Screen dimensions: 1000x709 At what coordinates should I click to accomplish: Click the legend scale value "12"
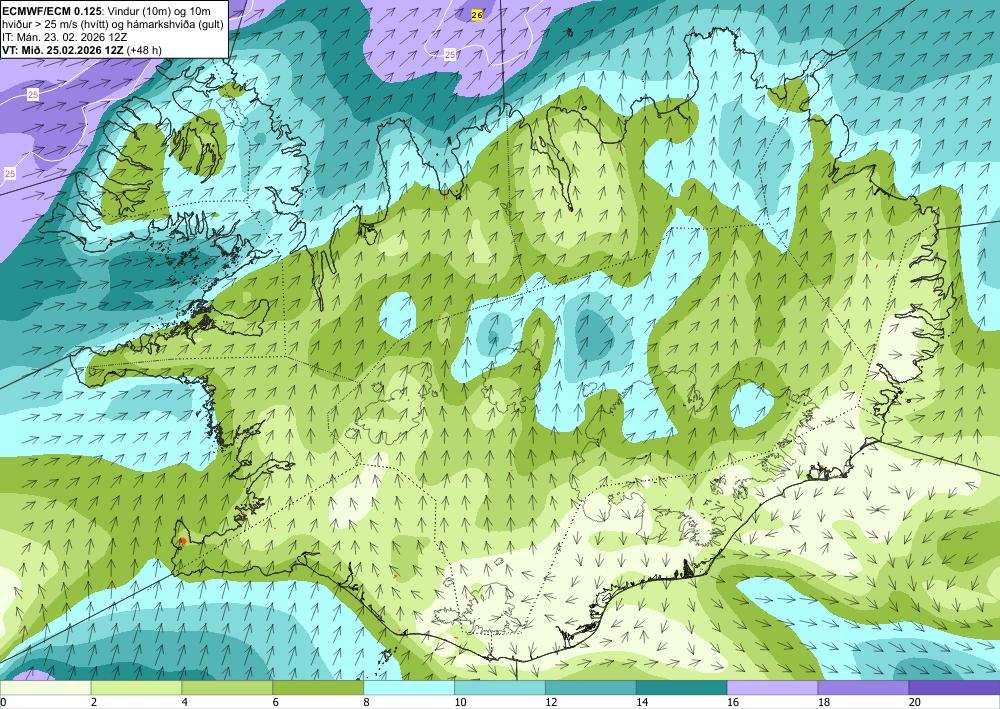(x=551, y=703)
